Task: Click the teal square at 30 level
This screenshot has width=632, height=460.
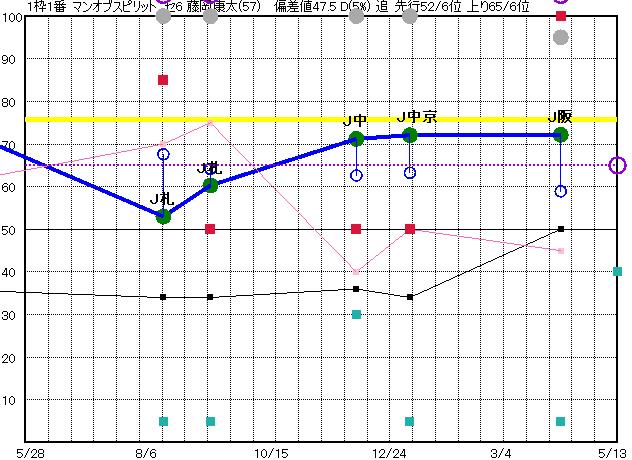Action: tap(356, 315)
